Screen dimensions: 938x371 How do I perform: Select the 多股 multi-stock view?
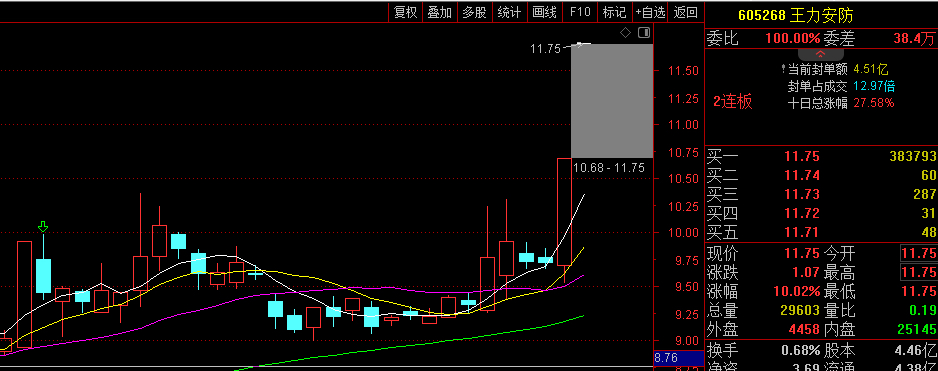click(475, 12)
